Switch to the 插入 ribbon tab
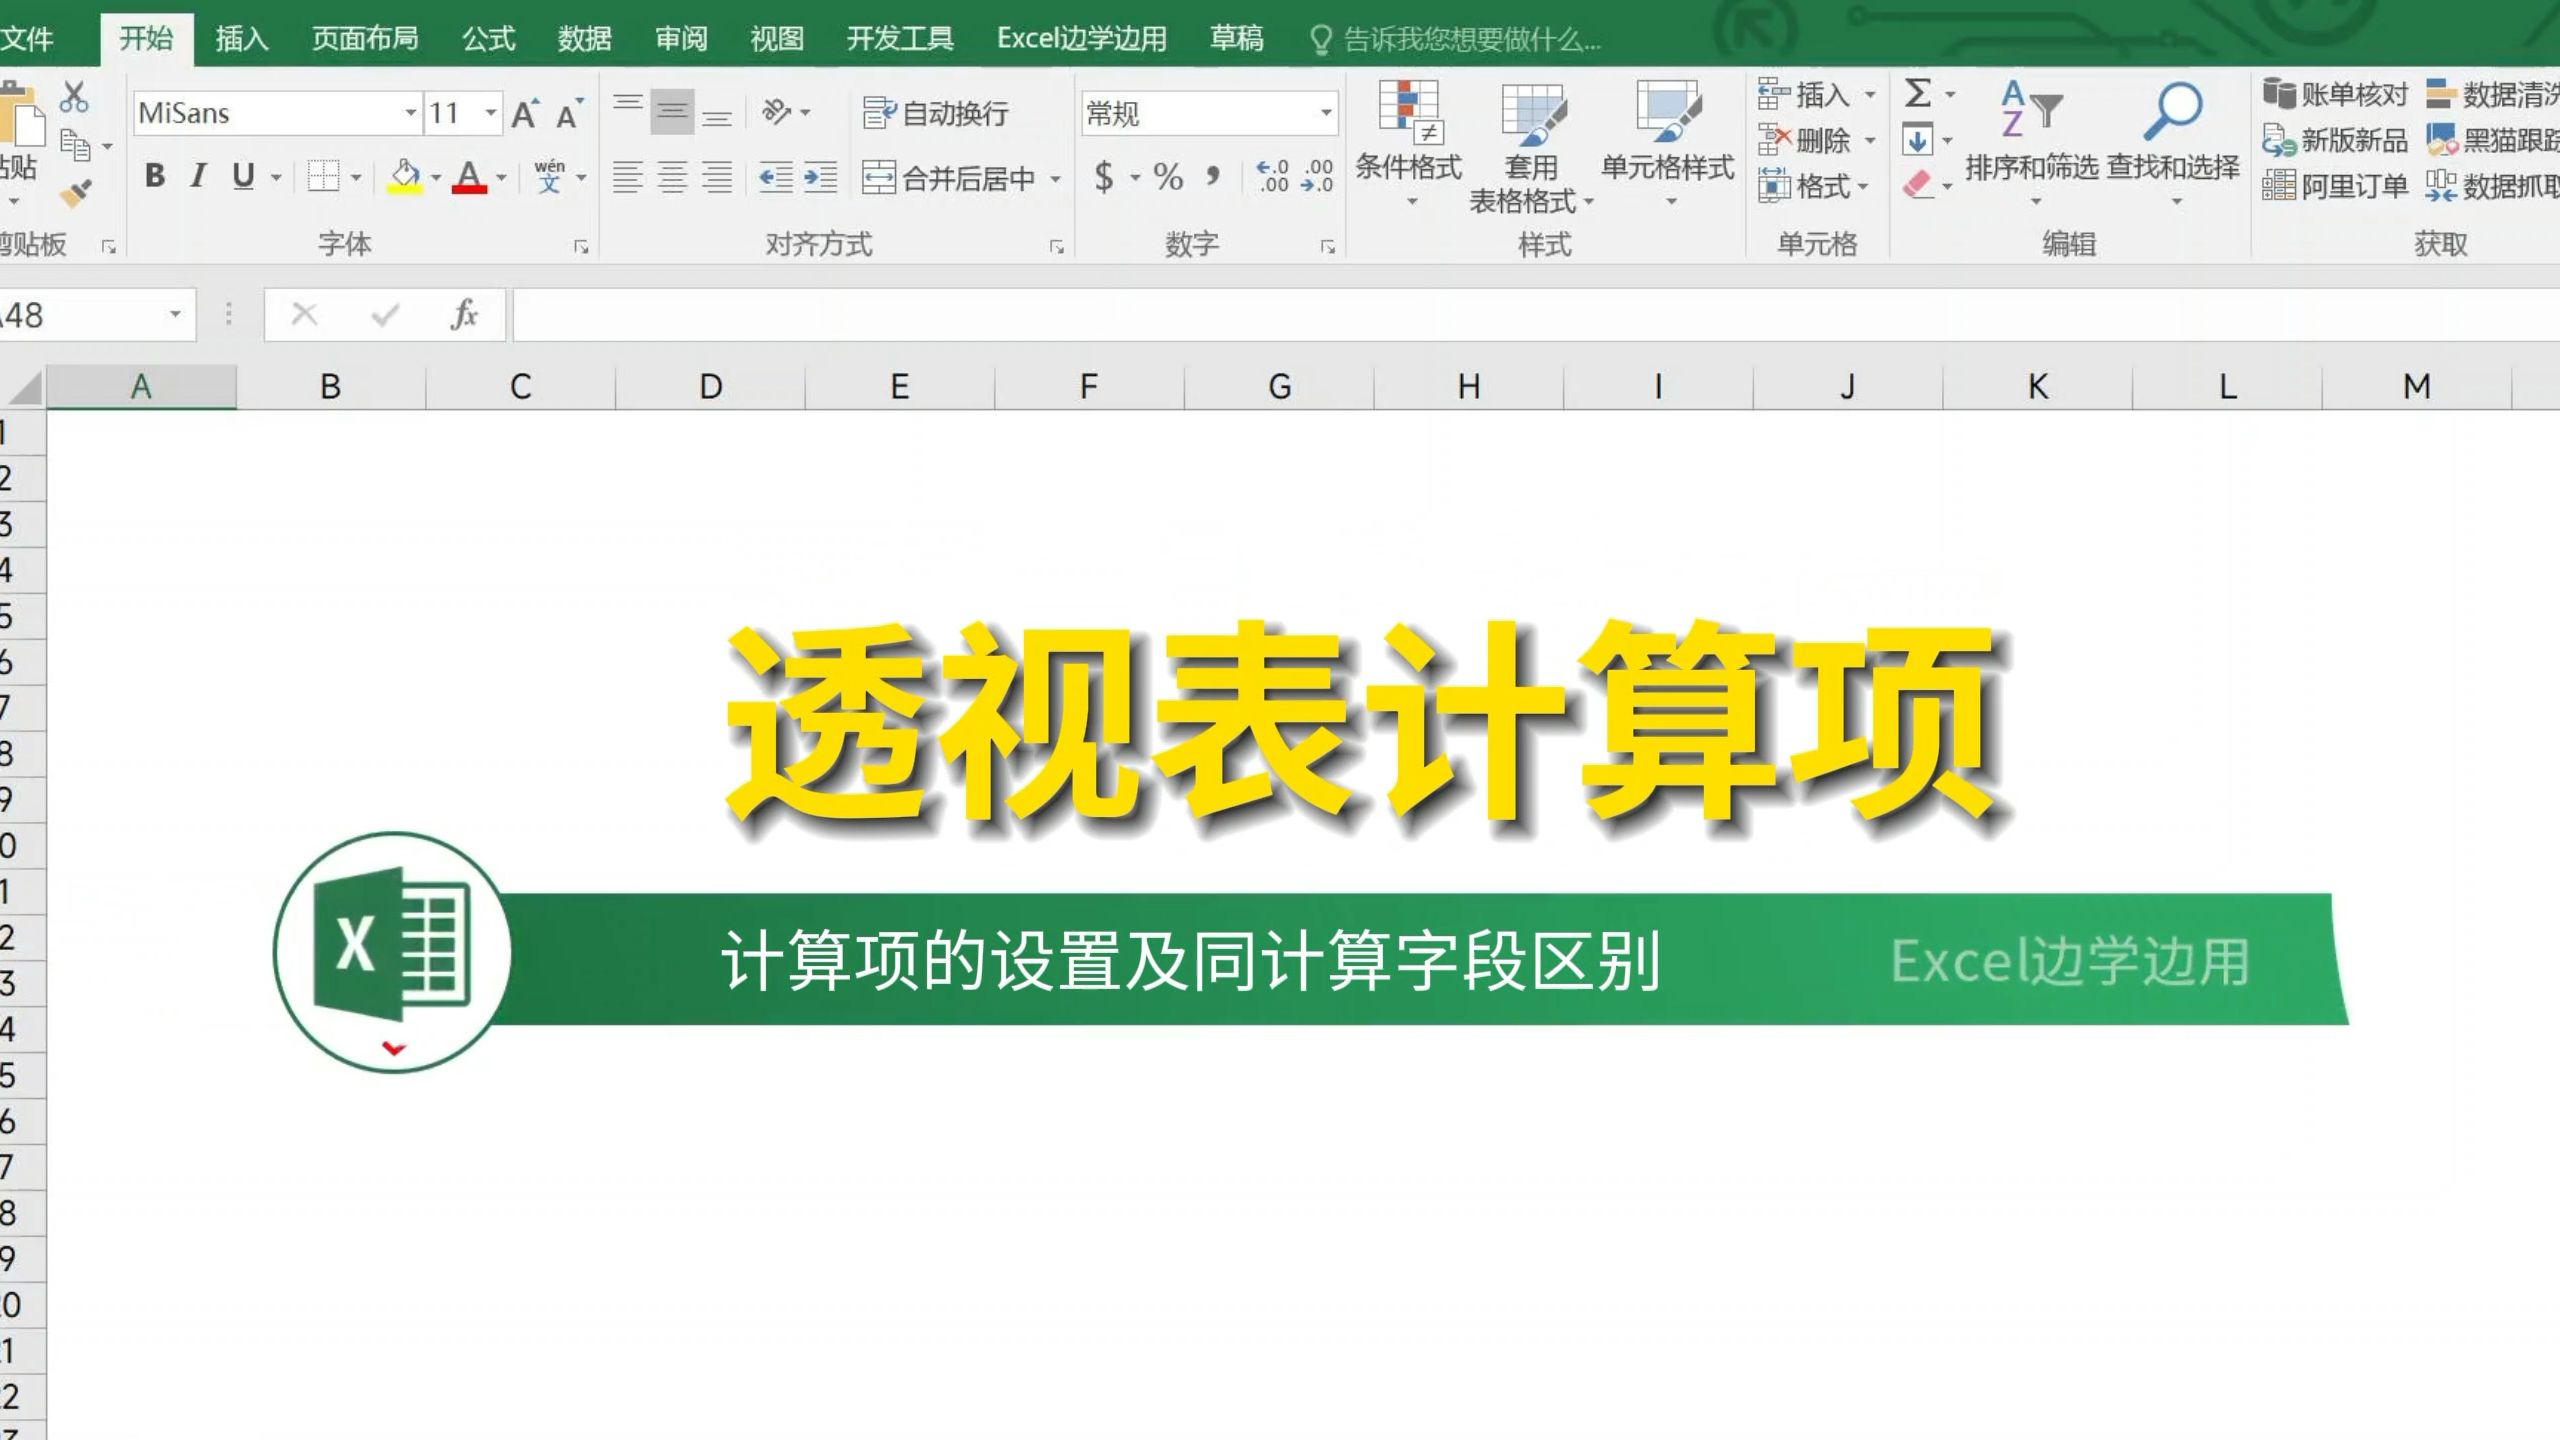This screenshot has height=1440, width=2560. tap(240, 40)
